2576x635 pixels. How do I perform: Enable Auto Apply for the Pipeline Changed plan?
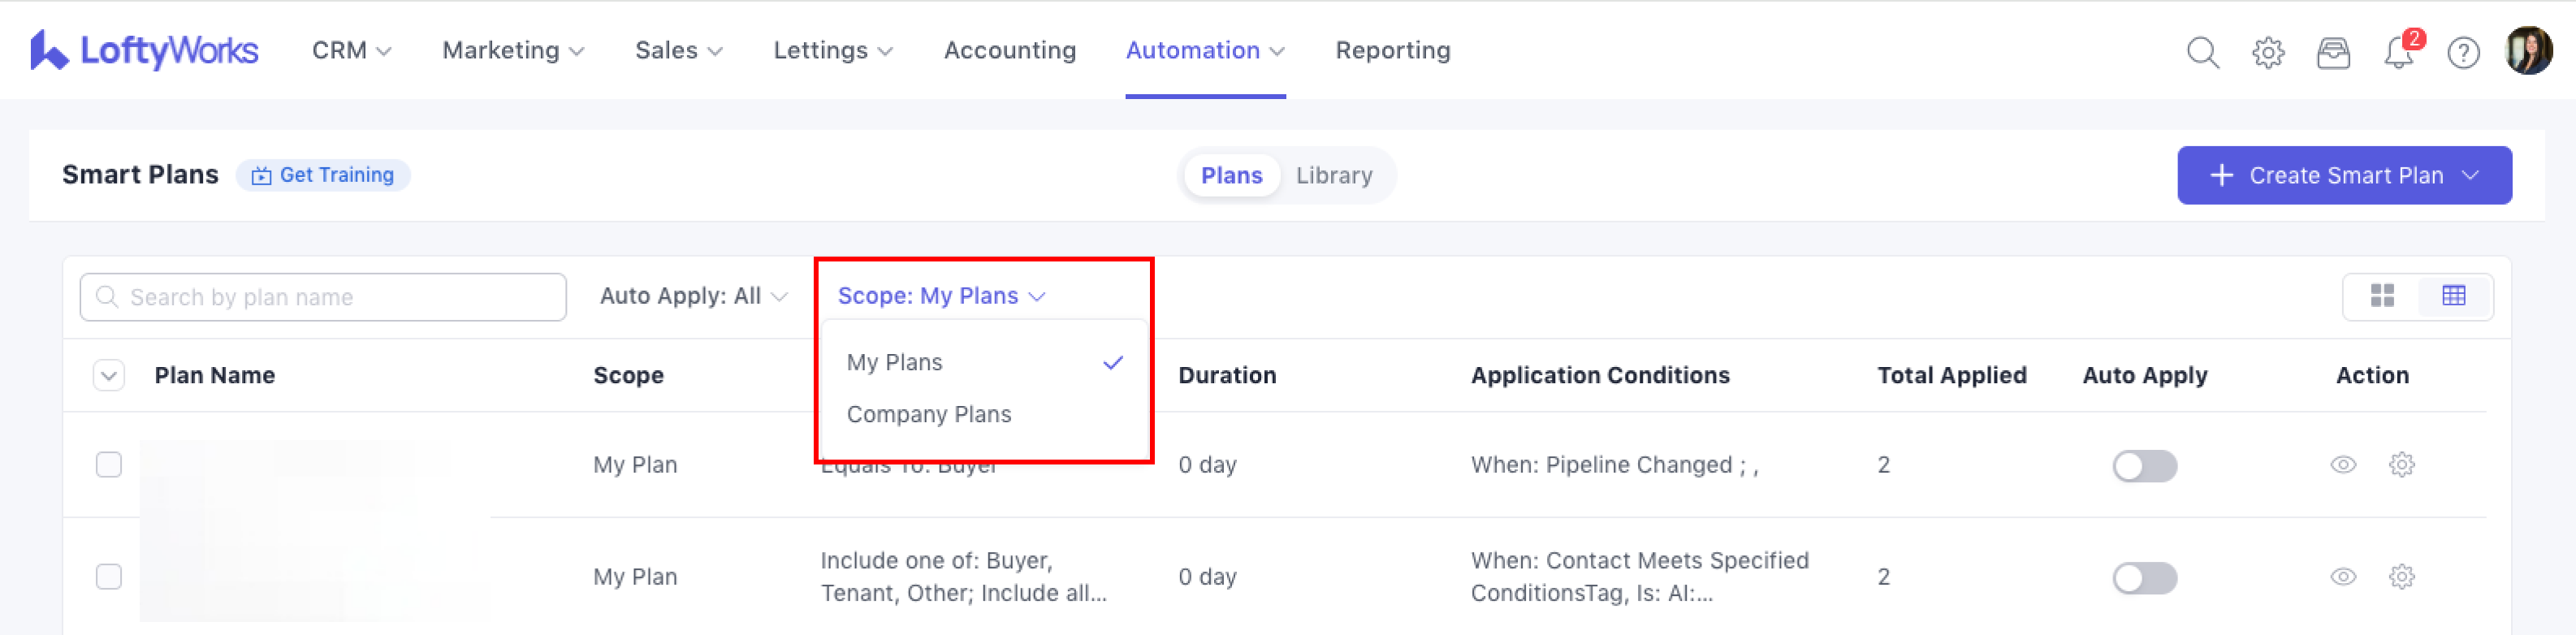coord(2144,466)
